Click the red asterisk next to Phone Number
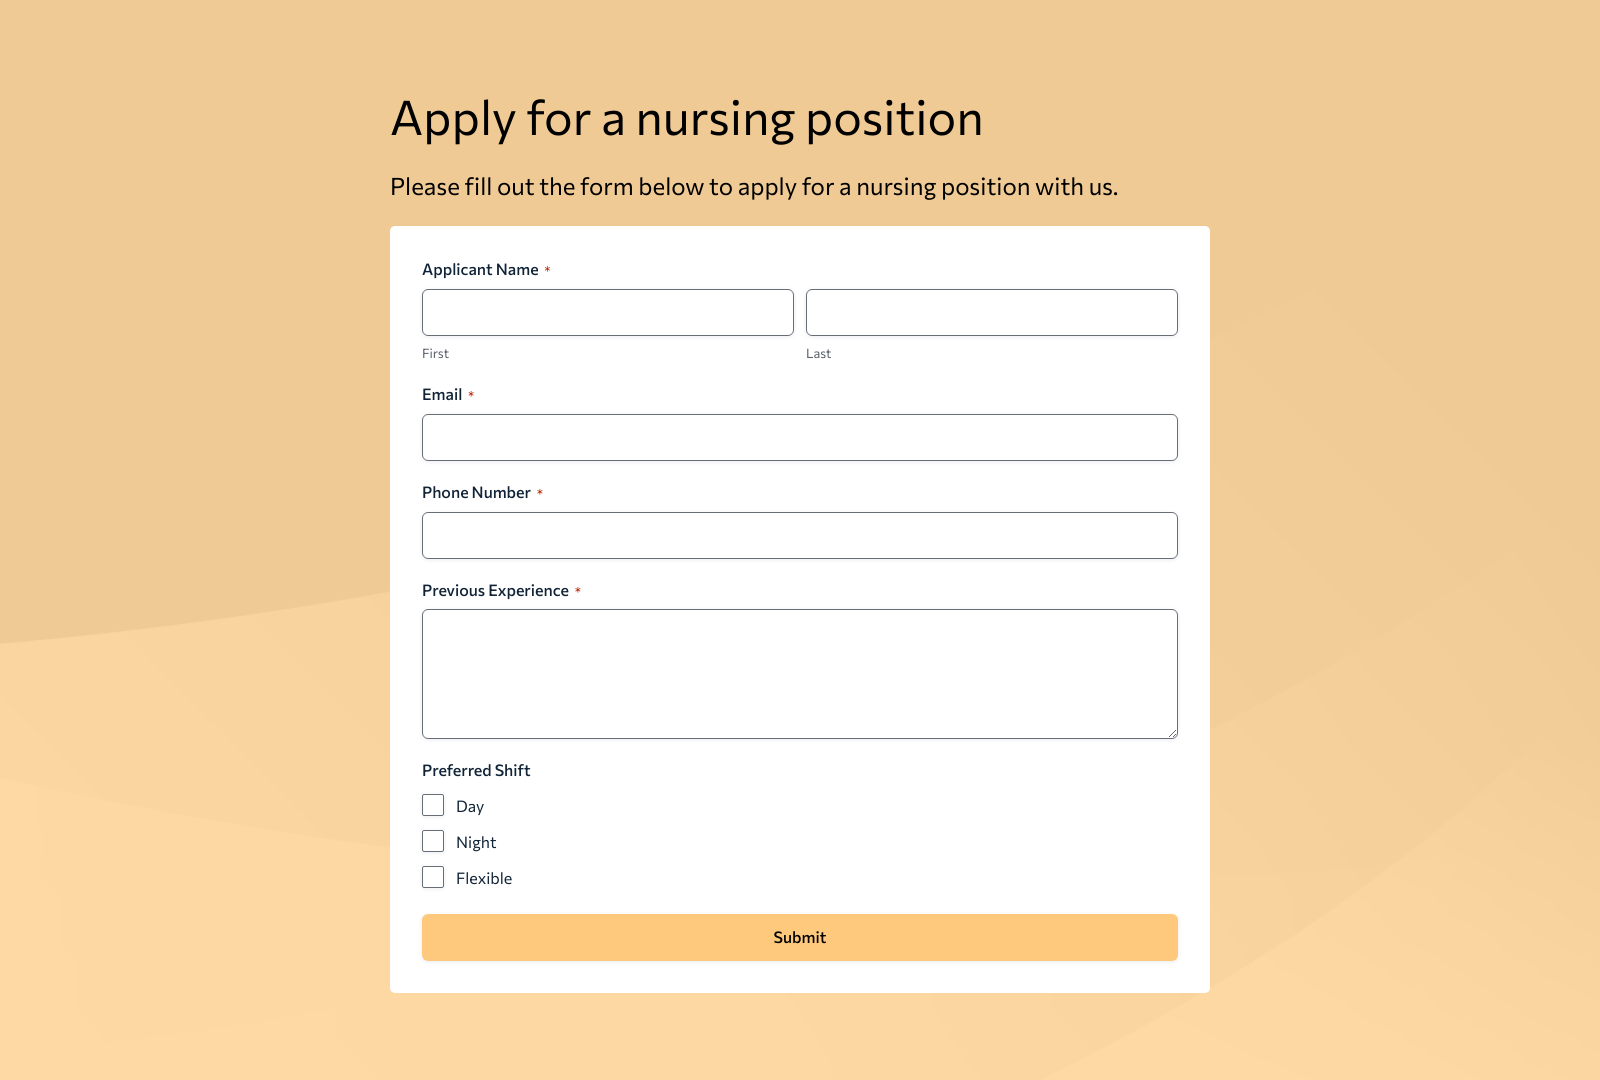The width and height of the screenshot is (1600, 1080). coord(540,492)
